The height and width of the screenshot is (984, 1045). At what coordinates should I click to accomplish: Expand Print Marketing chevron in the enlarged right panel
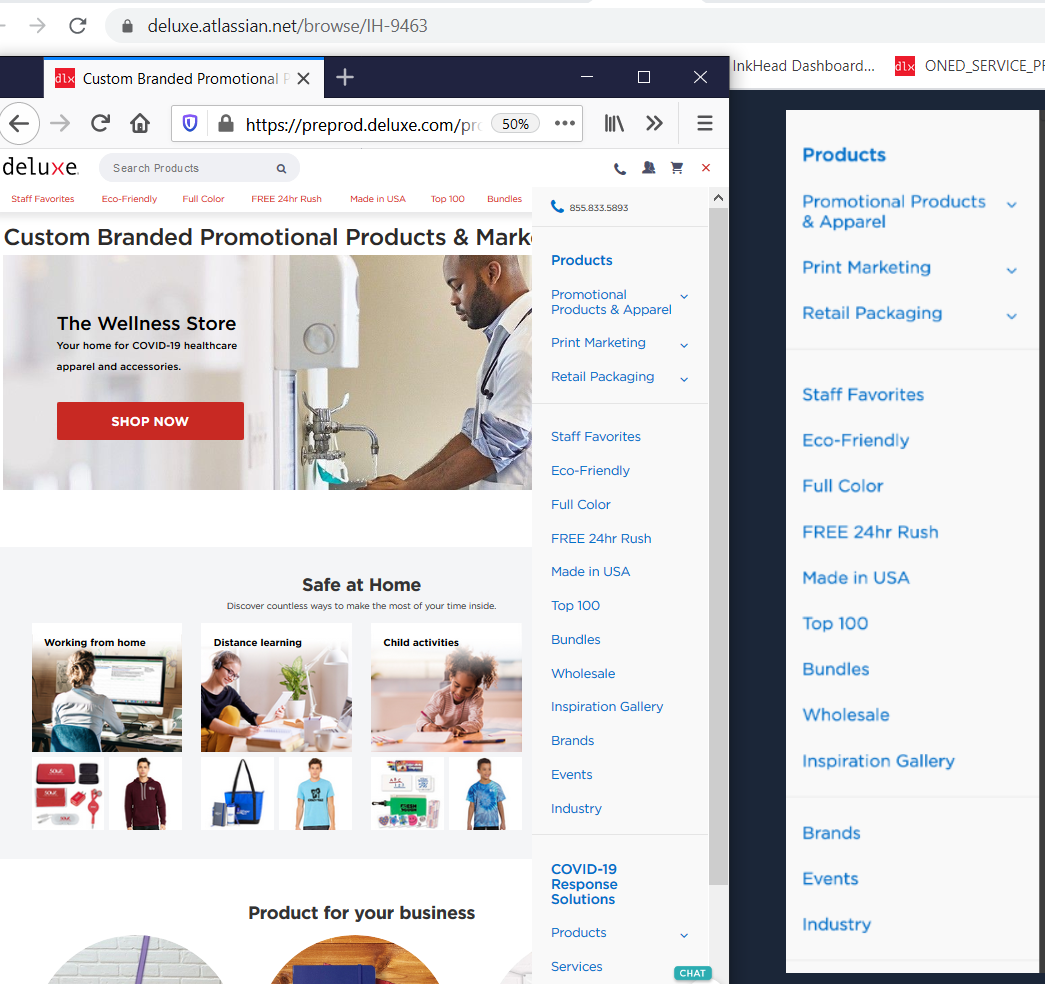[1012, 270]
